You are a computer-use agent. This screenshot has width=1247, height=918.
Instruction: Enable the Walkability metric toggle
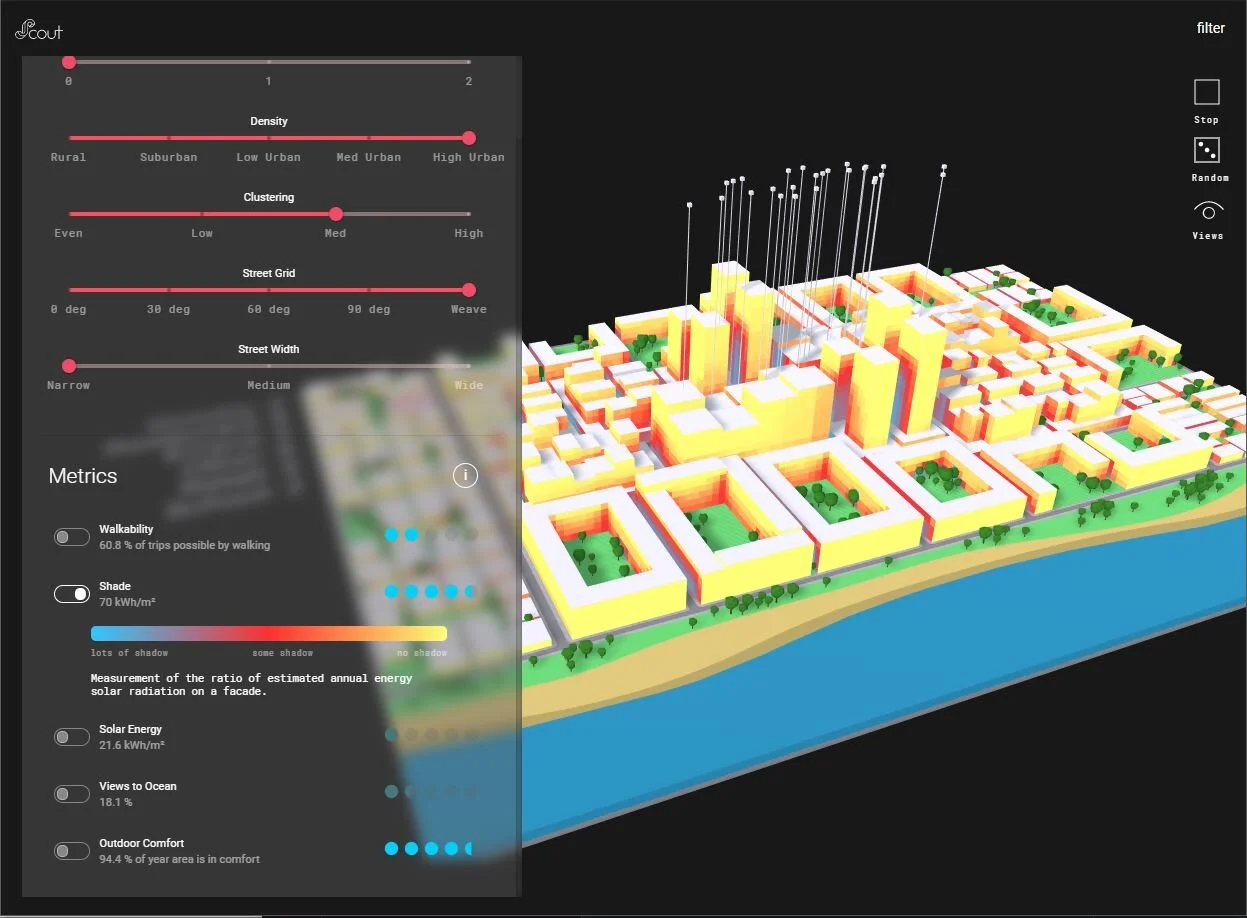(72, 537)
